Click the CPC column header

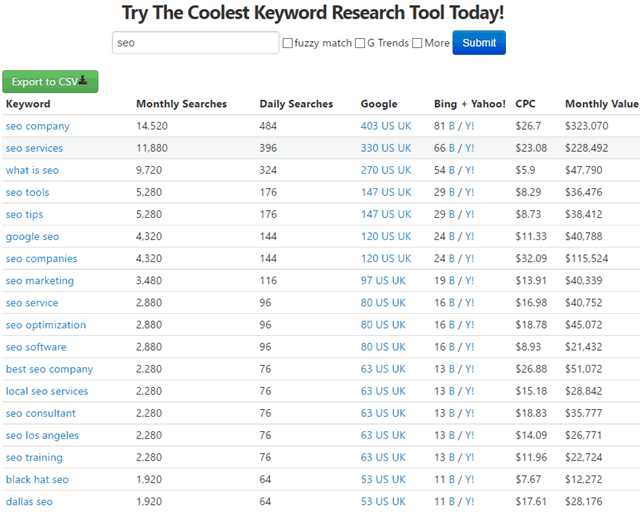[x=525, y=104]
